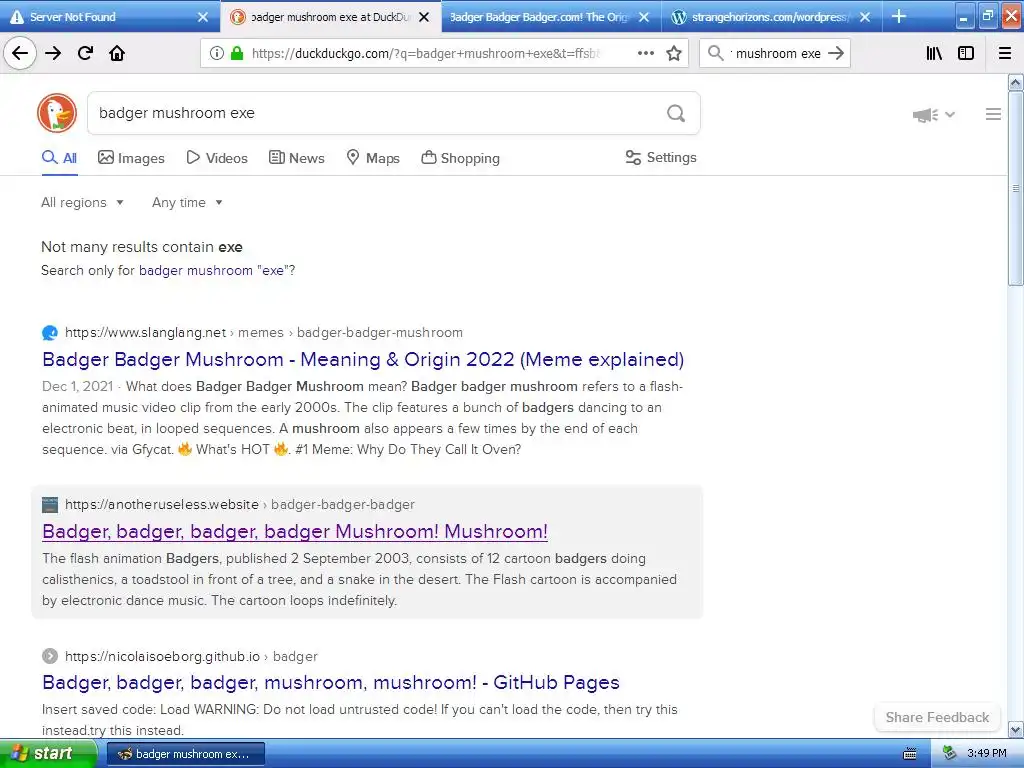Close the strangehorizons.com tab
This screenshot has height=768, width=1024.
pos(865,17)
